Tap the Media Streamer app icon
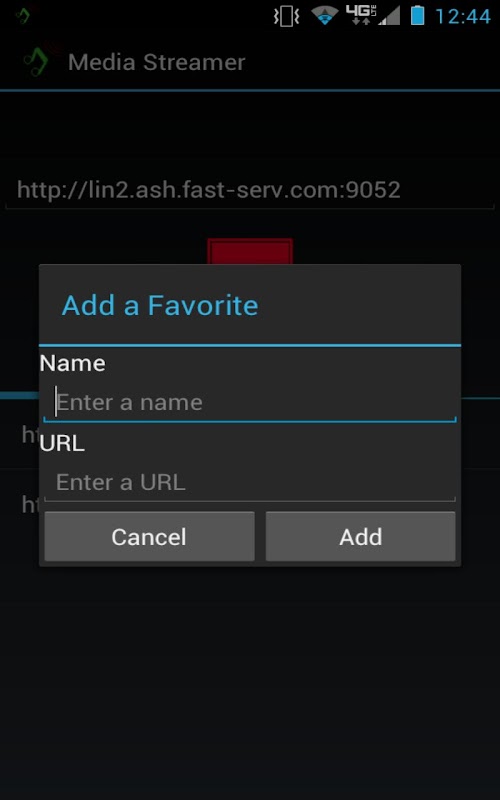 (37, 61)
